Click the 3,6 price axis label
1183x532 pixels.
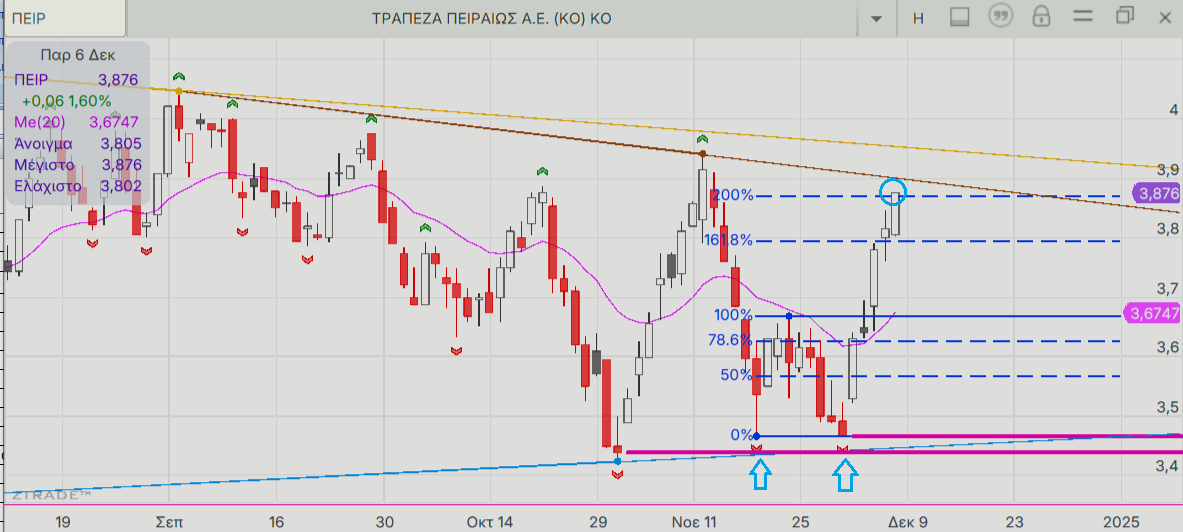(1168, 348)
